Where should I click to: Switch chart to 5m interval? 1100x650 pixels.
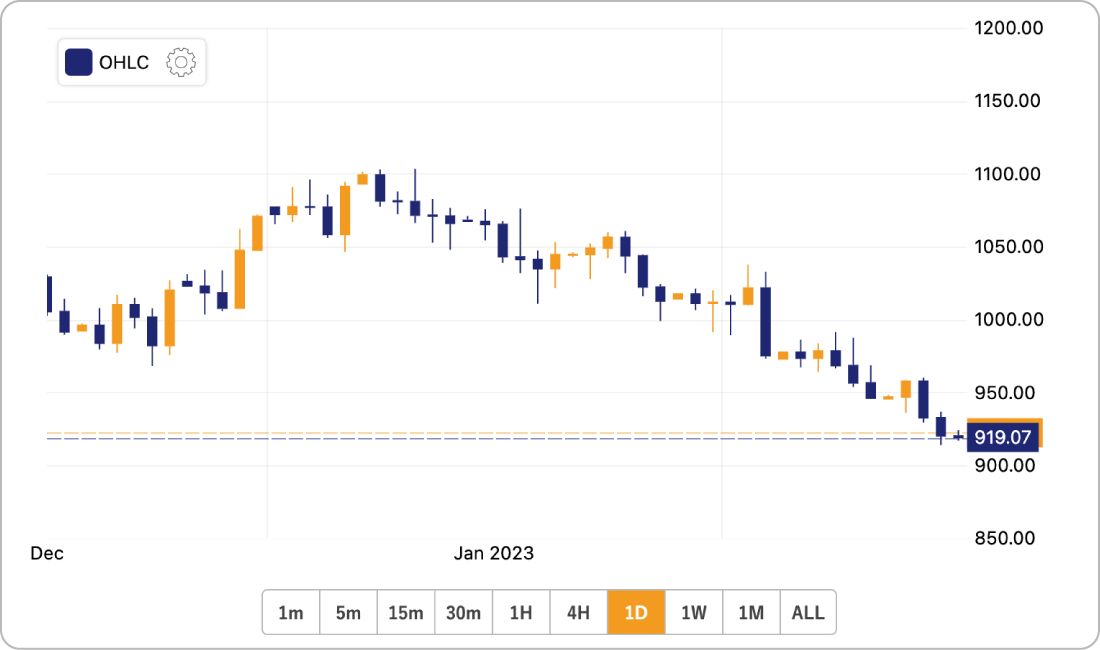[x=349, y=612]
